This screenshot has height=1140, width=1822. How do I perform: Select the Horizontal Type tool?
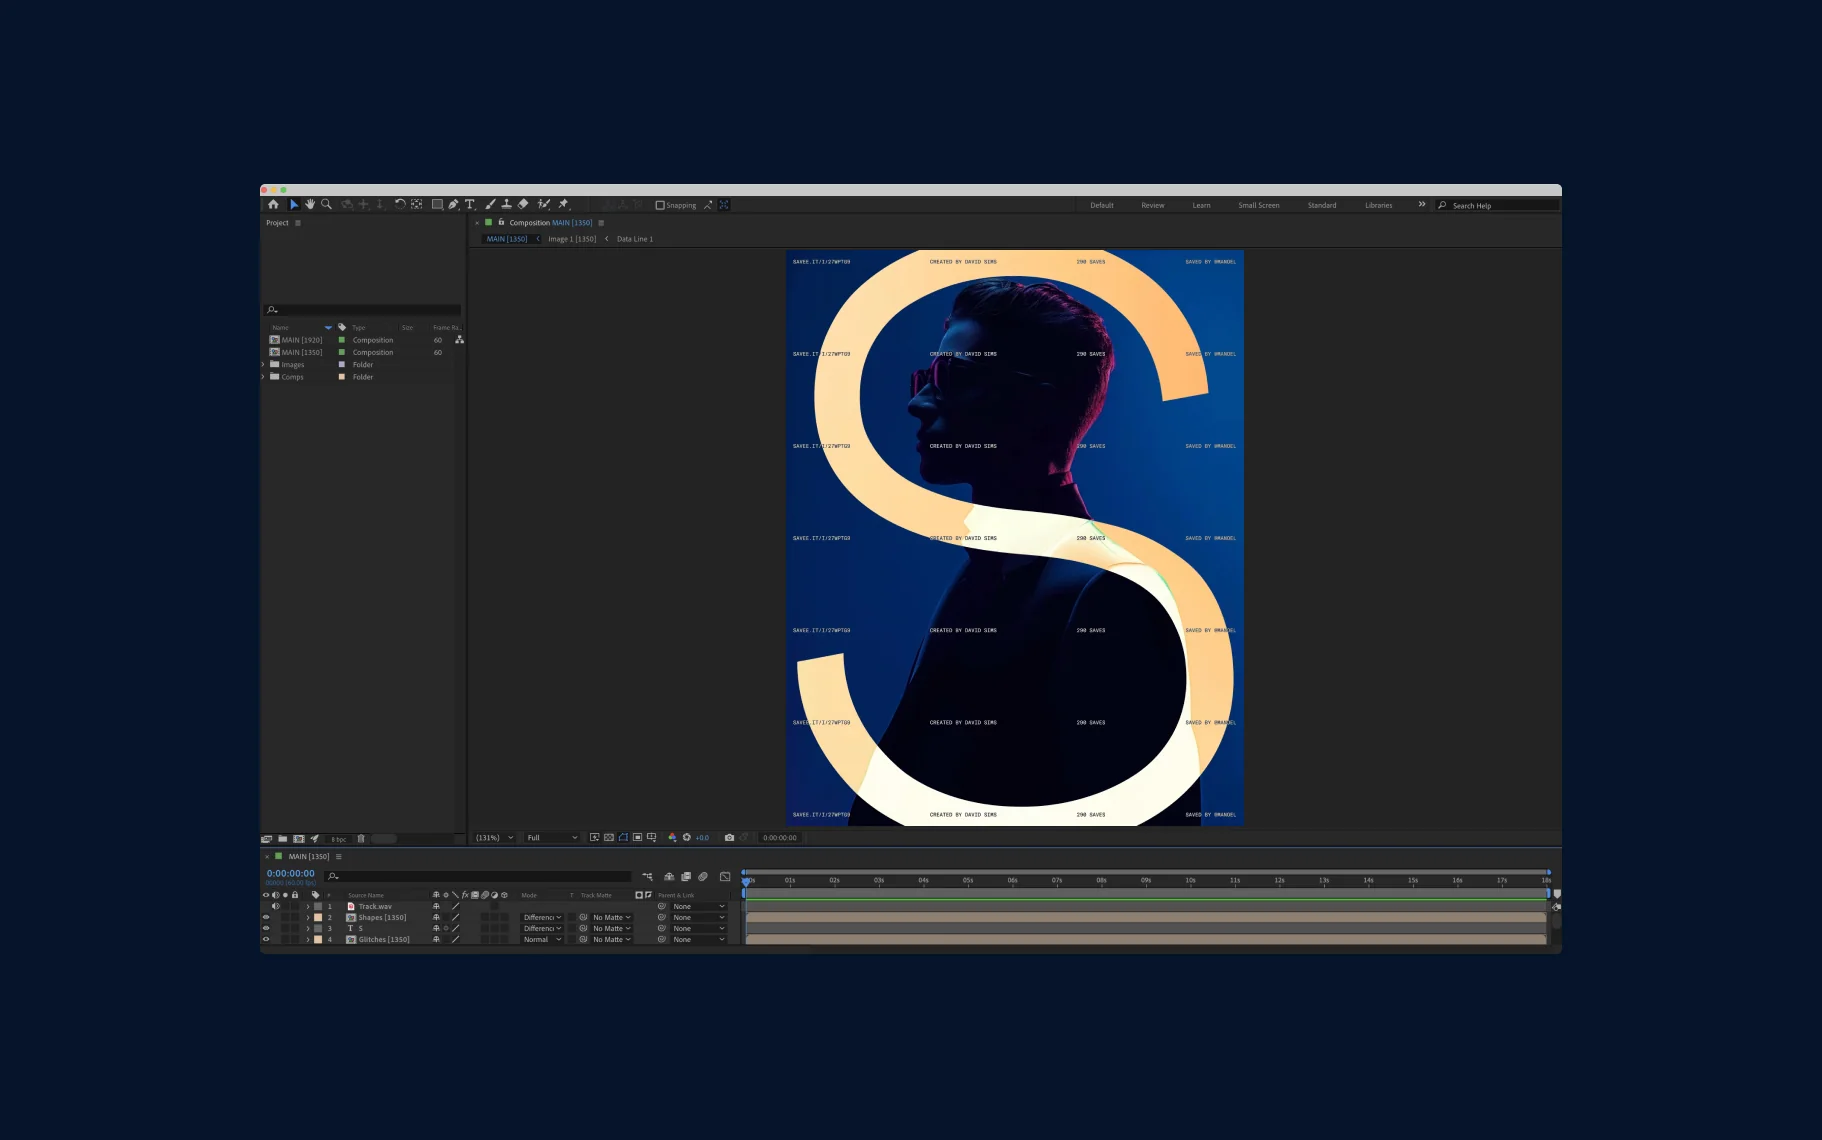[470, 204]
